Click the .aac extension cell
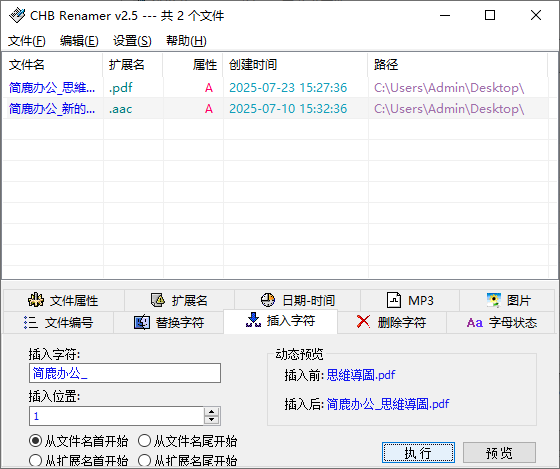The height and width of the screenshot is (469, 560). 120,109
